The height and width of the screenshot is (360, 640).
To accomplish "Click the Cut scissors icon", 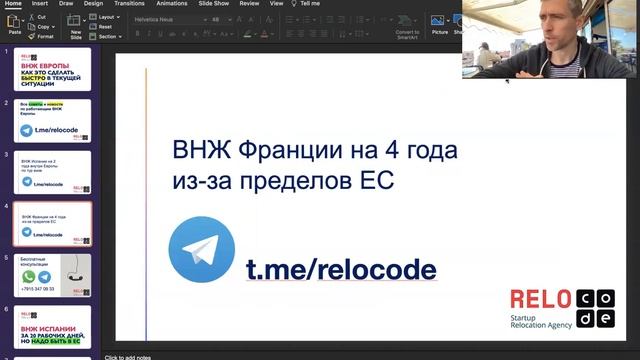I will click(31, 17).
